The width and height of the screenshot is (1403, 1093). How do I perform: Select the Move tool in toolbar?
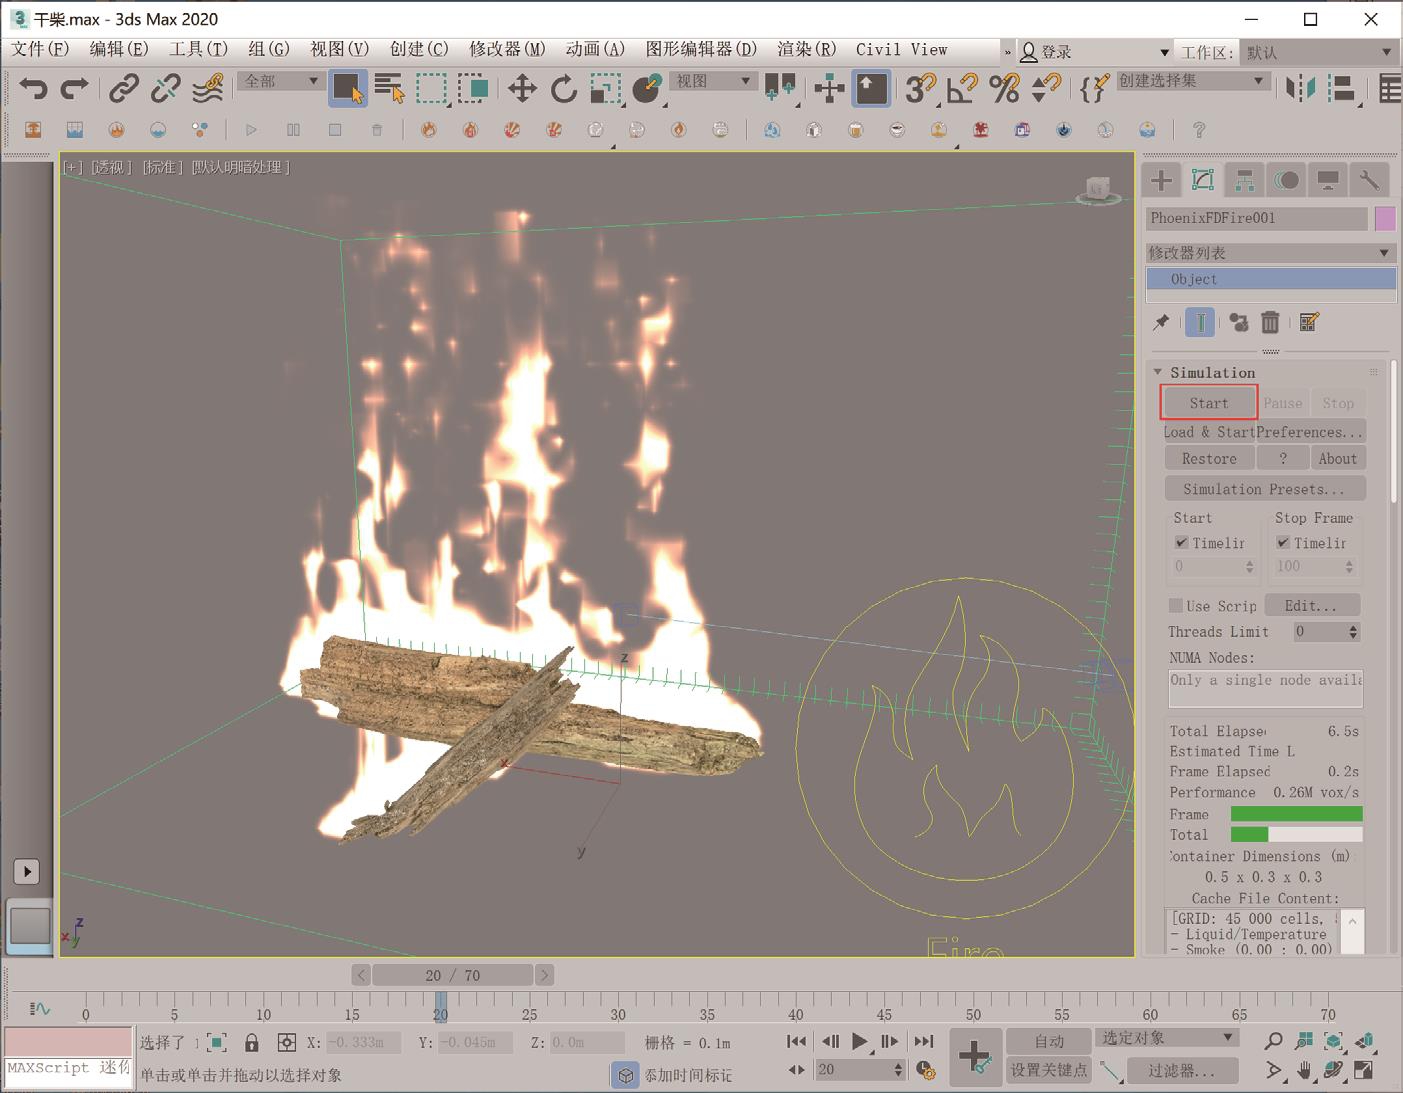point(522,89)
